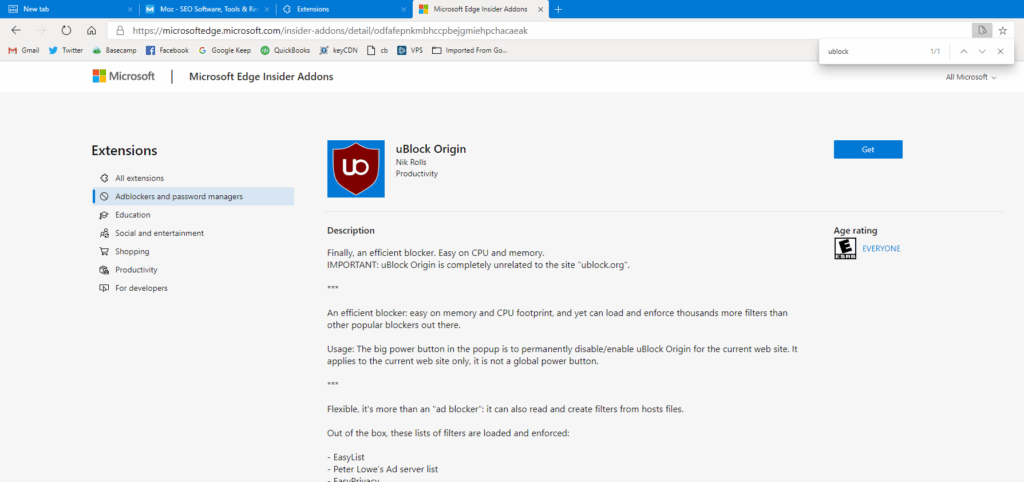Click the Microsoft logo in page header
The width and height of the screenshot is (1024, 482).
pyautogui.click(x=123, y=76)
